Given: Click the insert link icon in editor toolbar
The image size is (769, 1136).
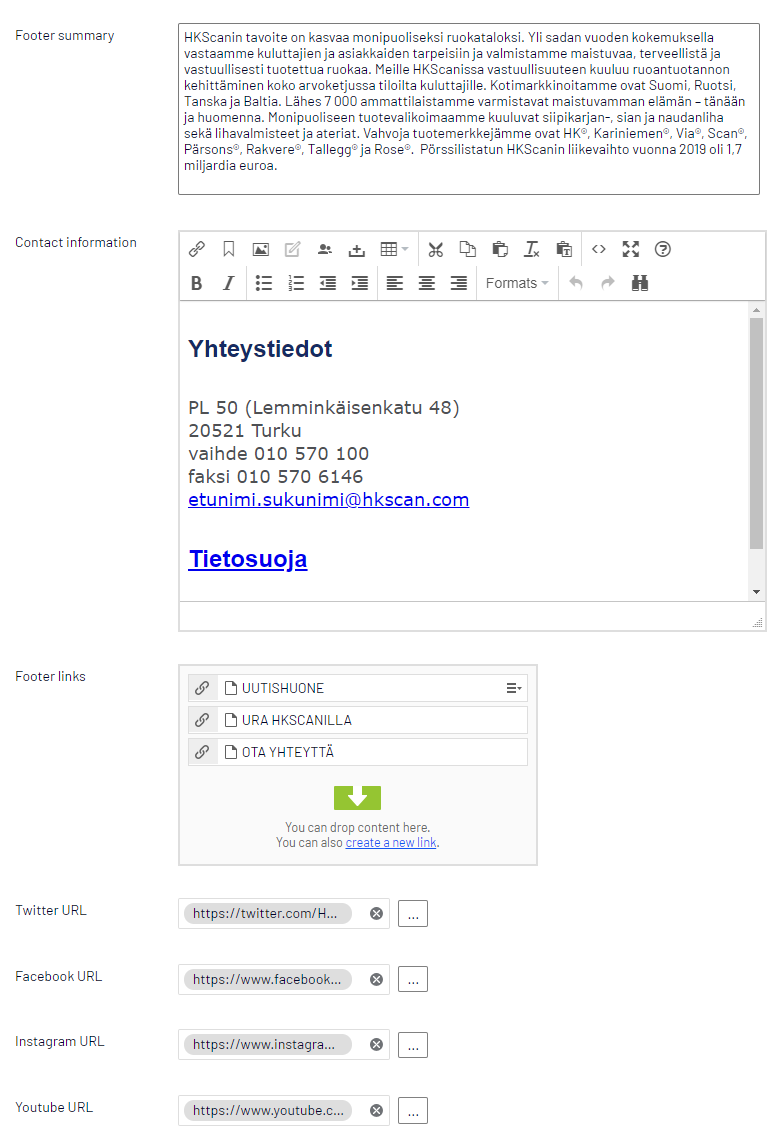Looking at the screenshot, I should pos(197,249).
